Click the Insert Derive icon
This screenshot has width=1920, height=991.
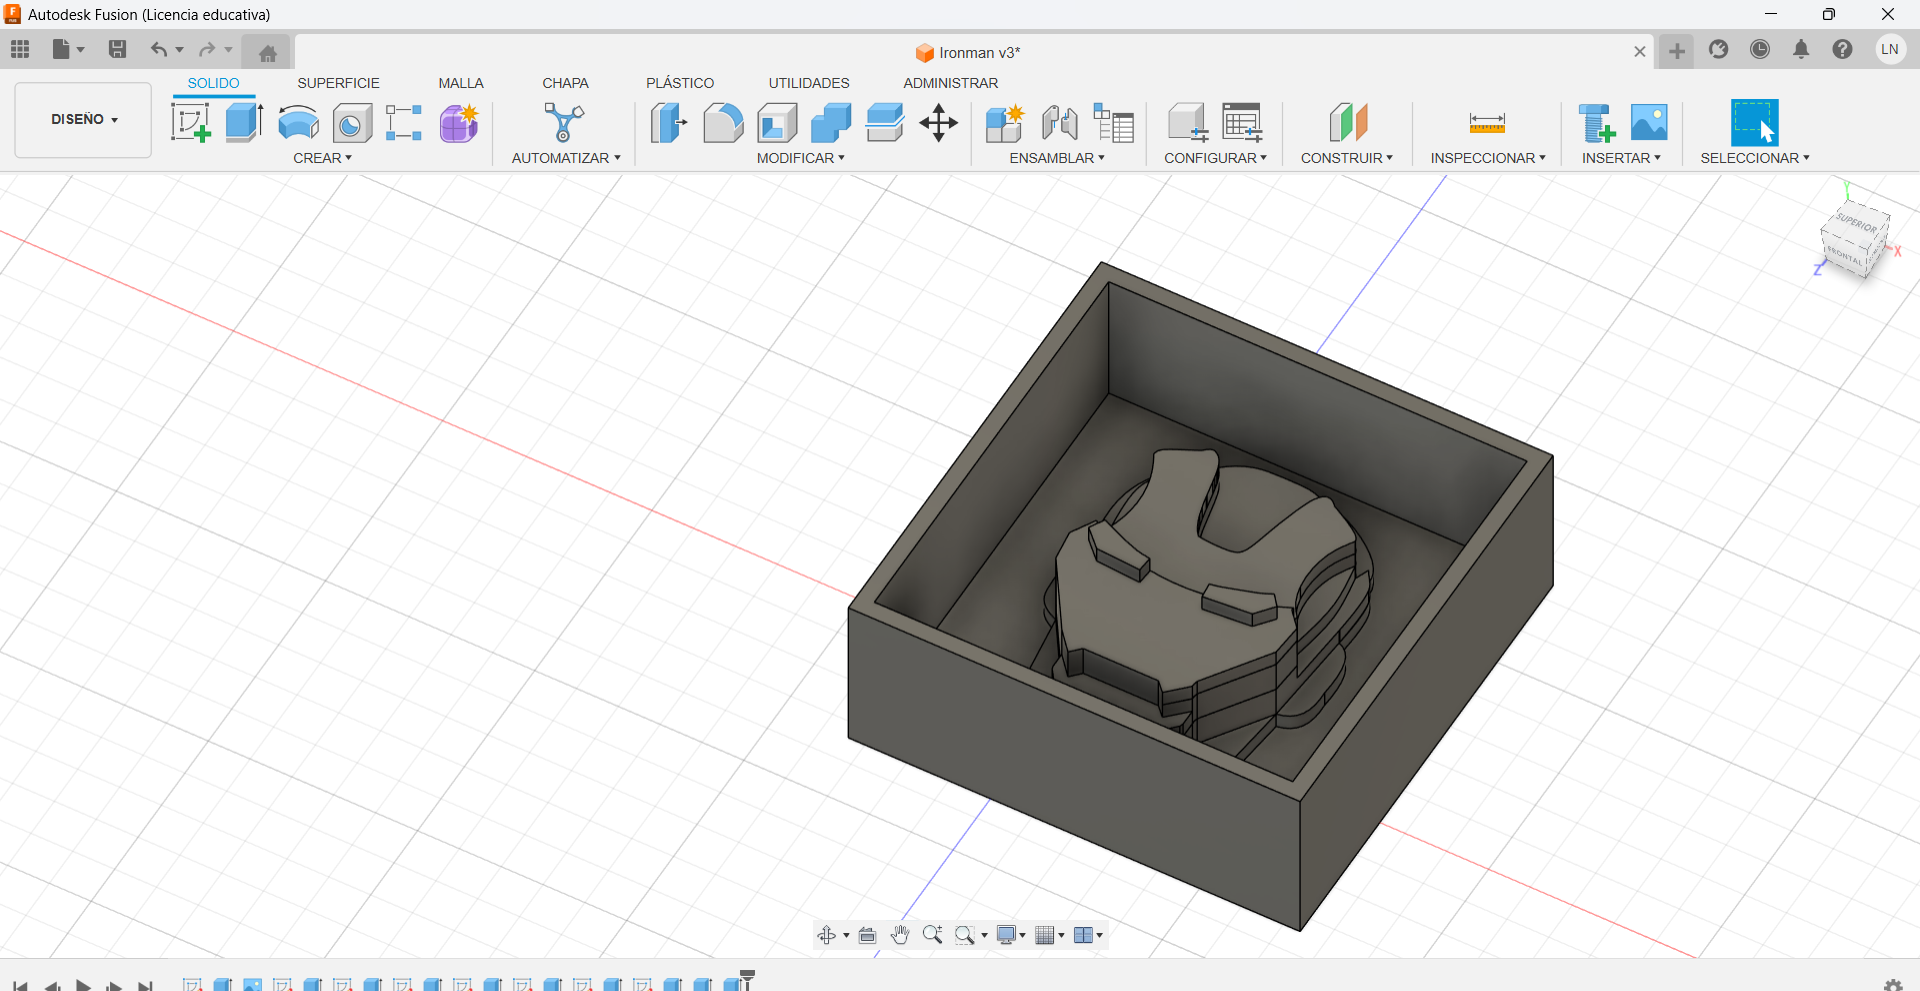(1597, 123)
